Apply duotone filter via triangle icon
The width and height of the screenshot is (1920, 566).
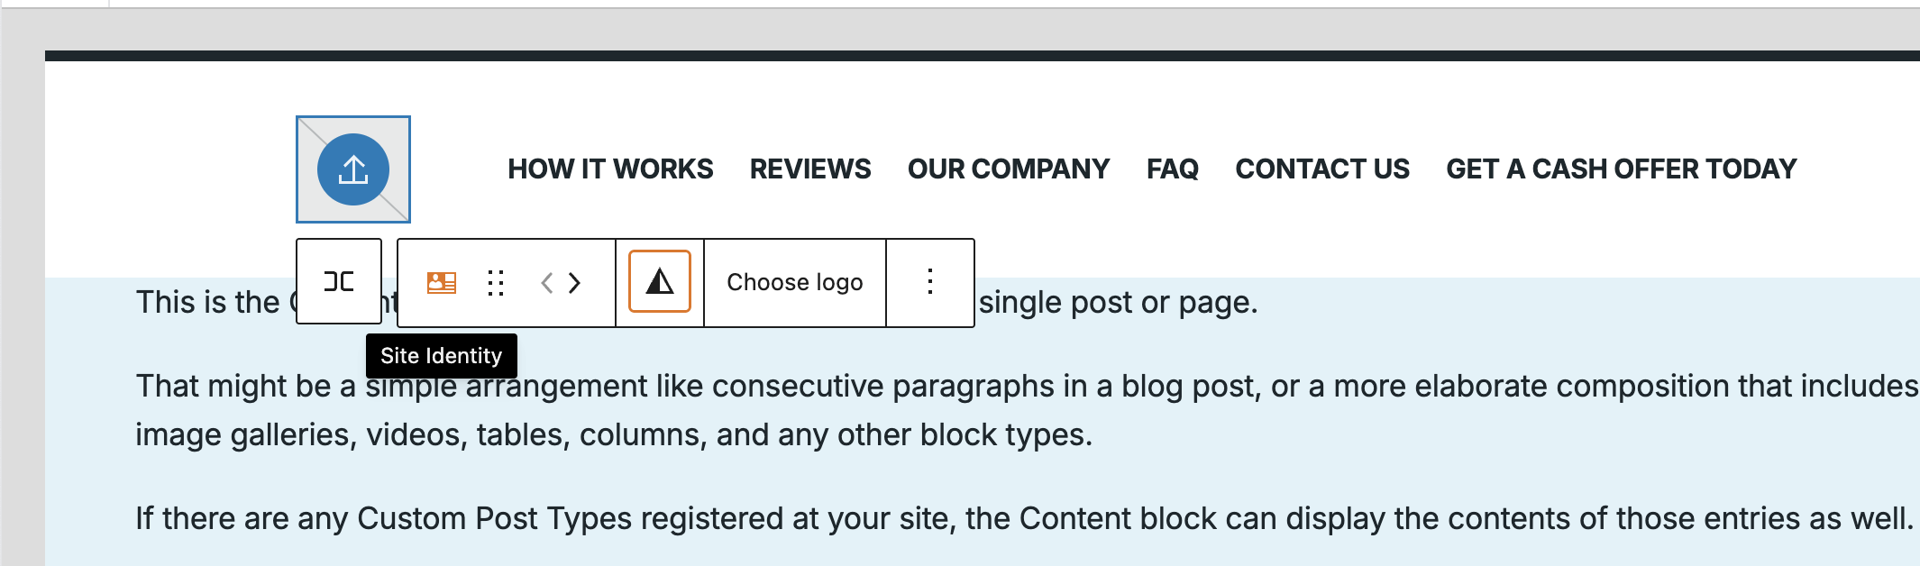[x=660, y=282]
